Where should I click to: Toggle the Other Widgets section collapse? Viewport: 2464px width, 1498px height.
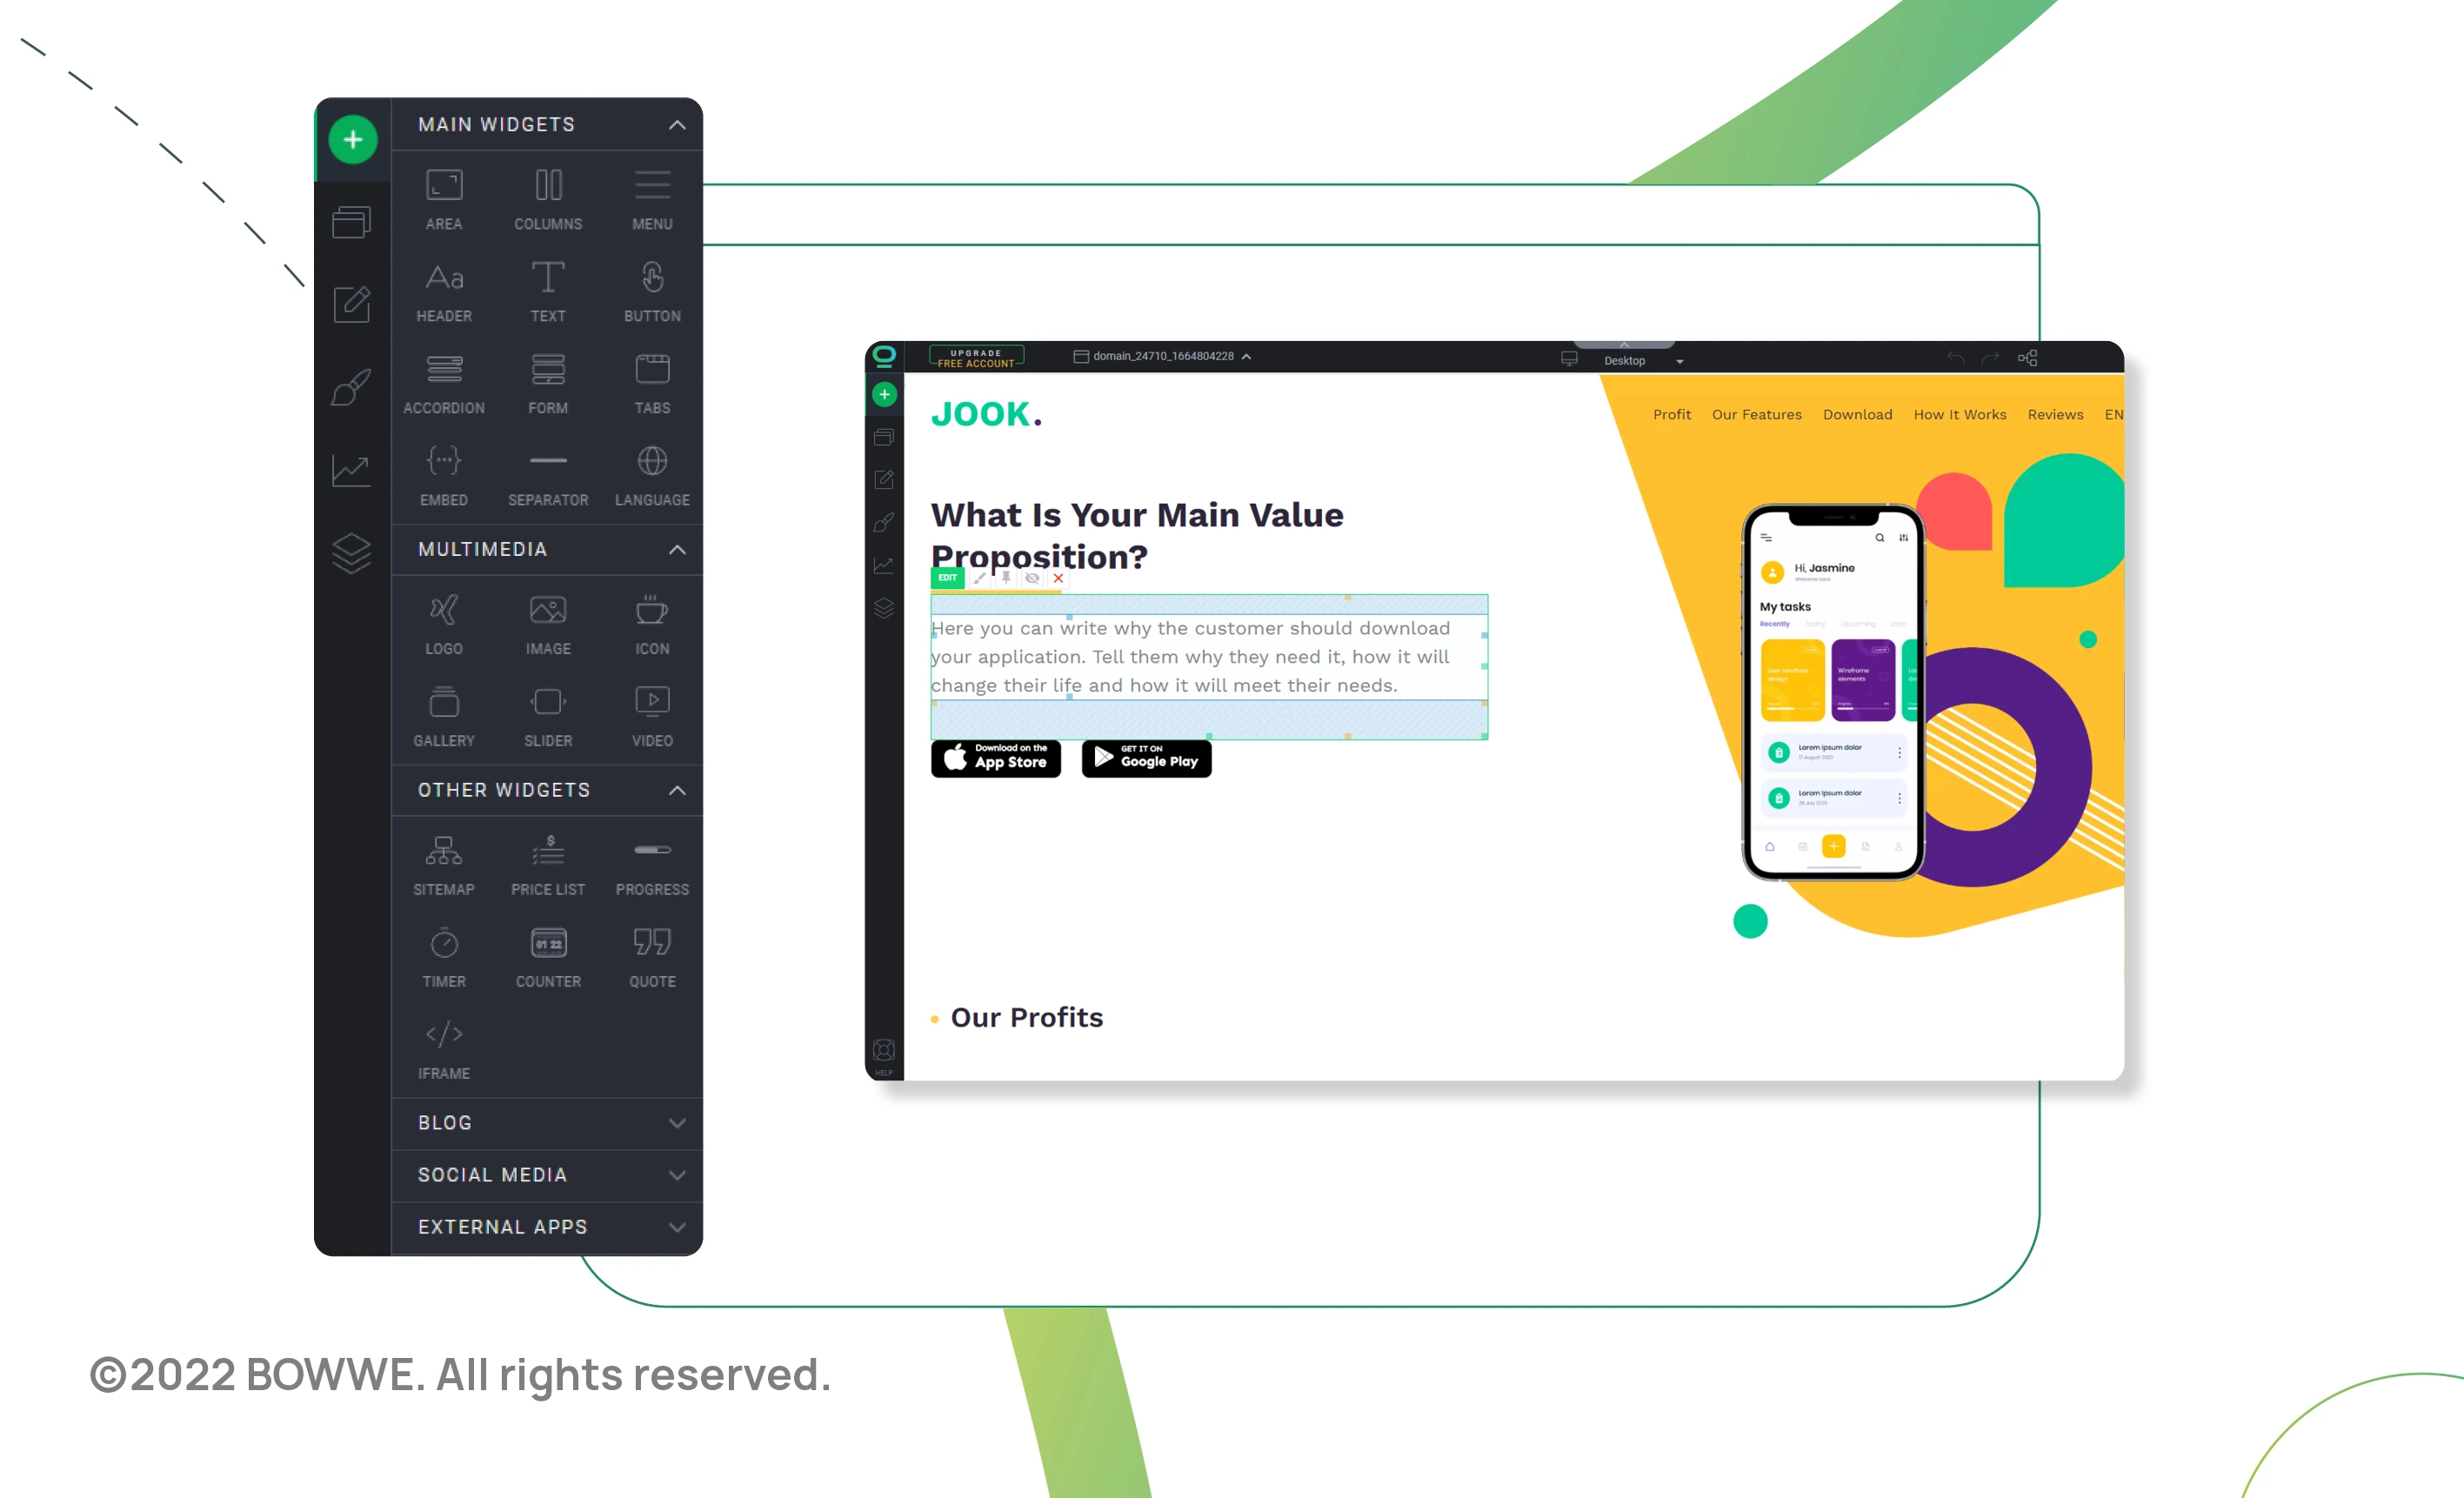(676, 791)
